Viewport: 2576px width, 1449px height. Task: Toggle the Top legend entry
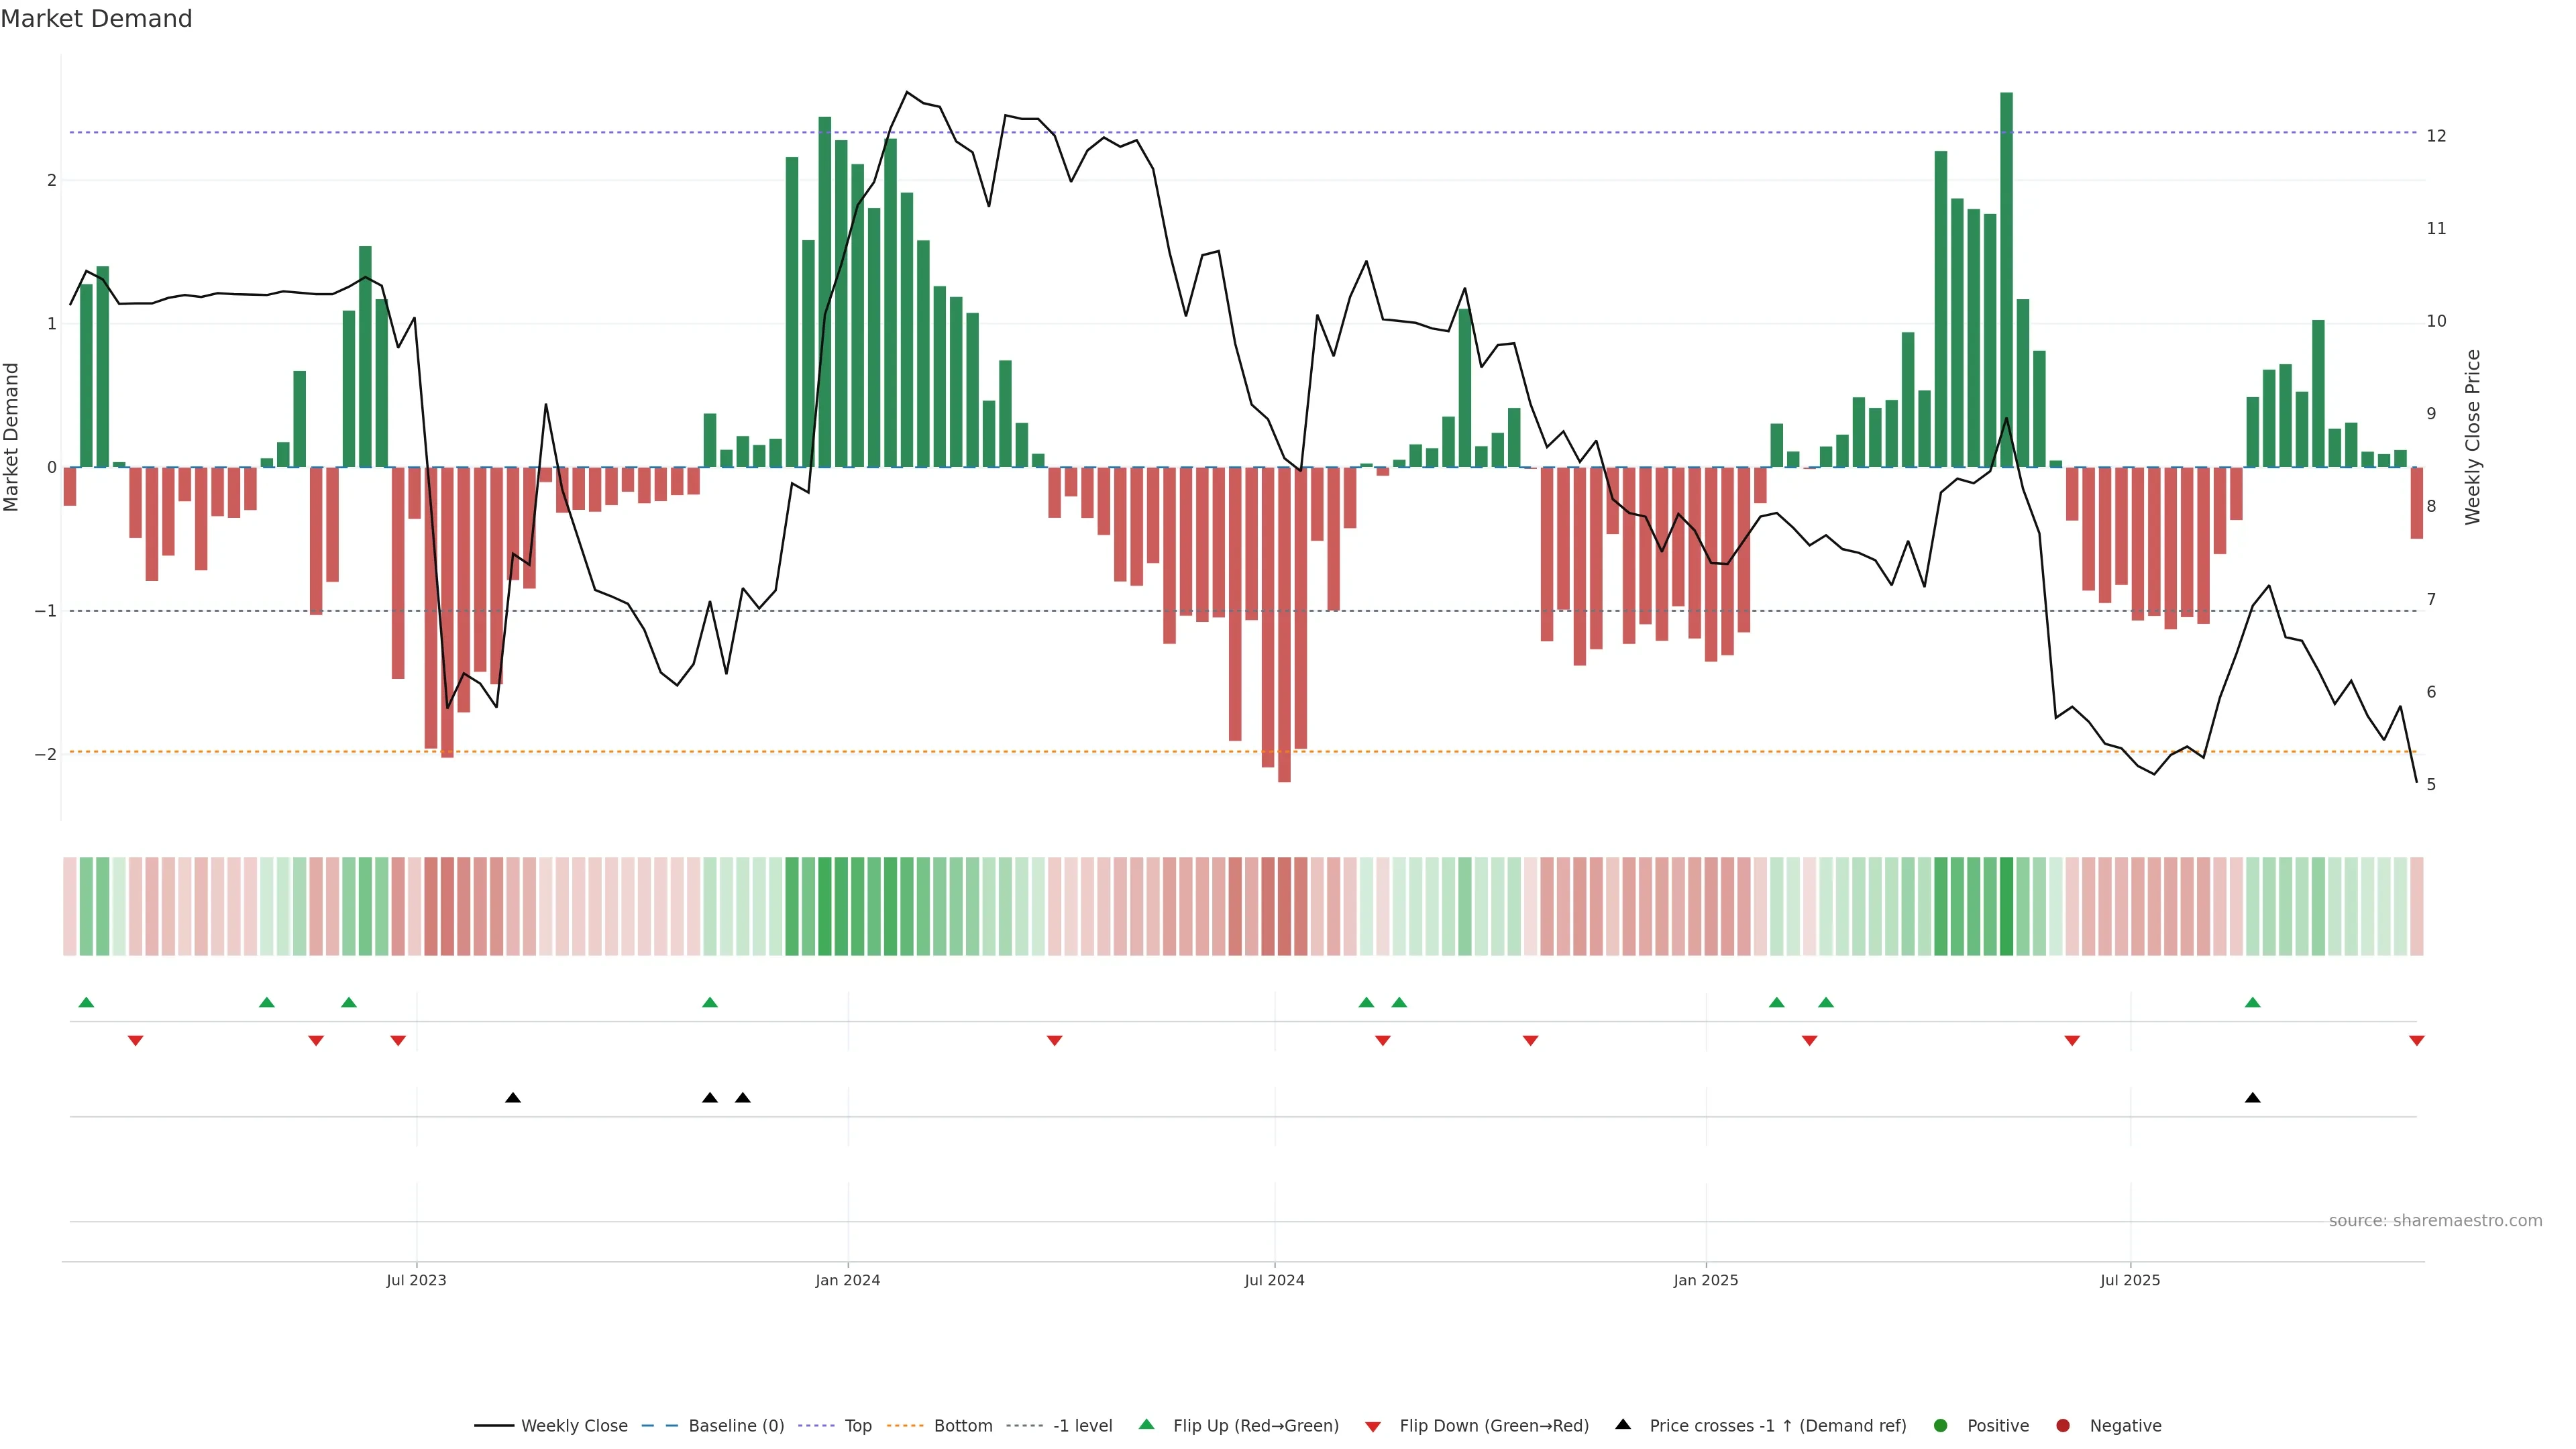point(857,1425)
